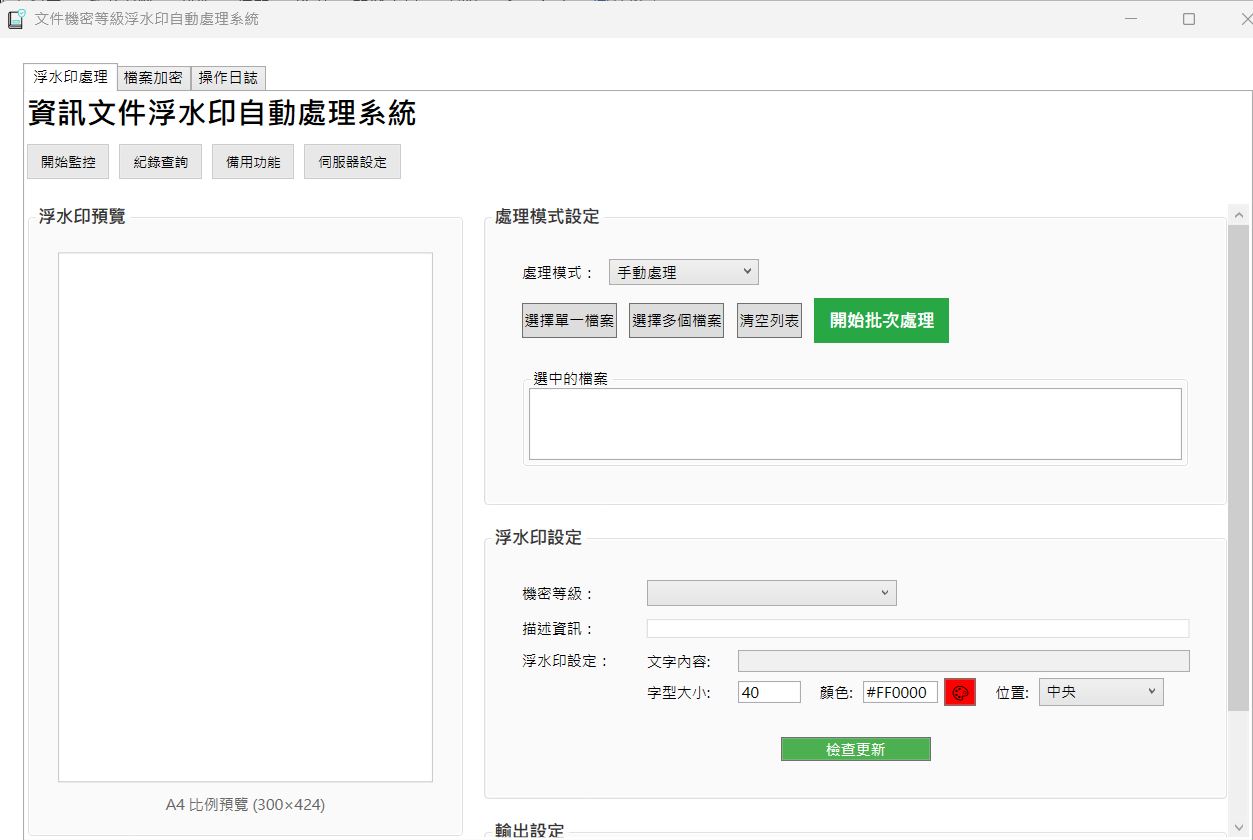Select the 浮水印處理 tab
The image size is (1253, 840).
(70, 77)
